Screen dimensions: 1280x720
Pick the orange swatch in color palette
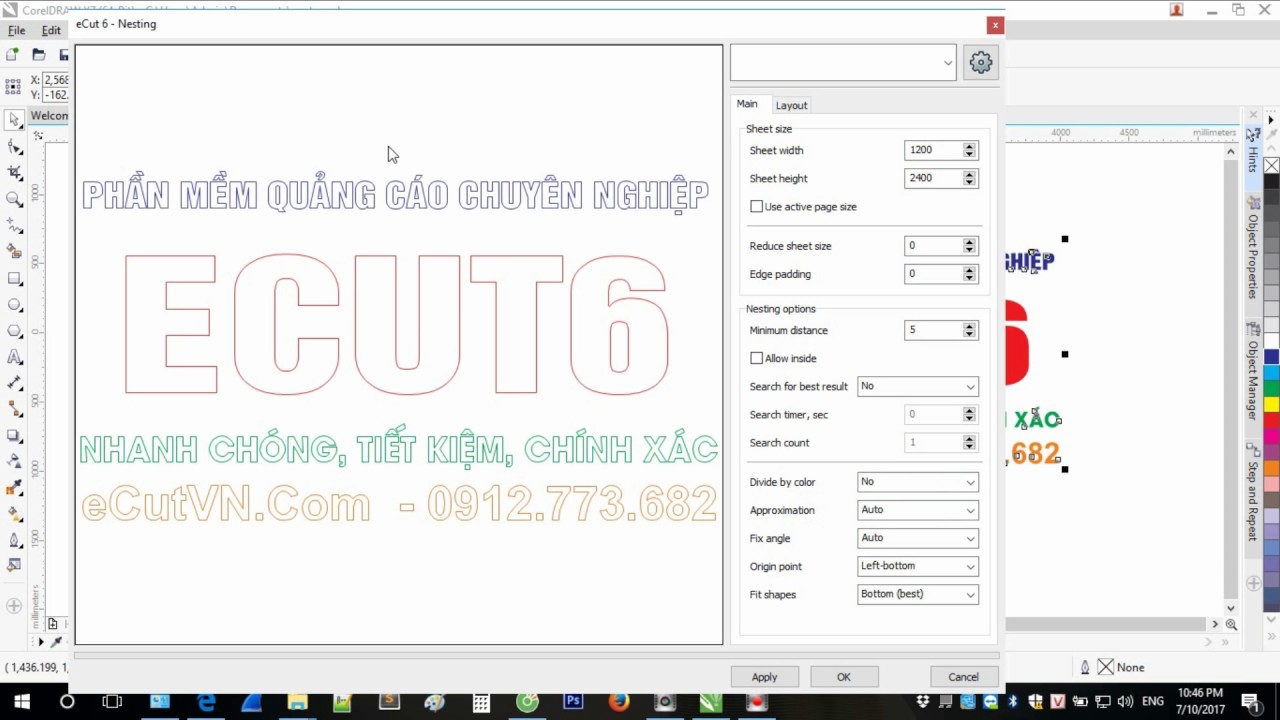[1271, 467]
